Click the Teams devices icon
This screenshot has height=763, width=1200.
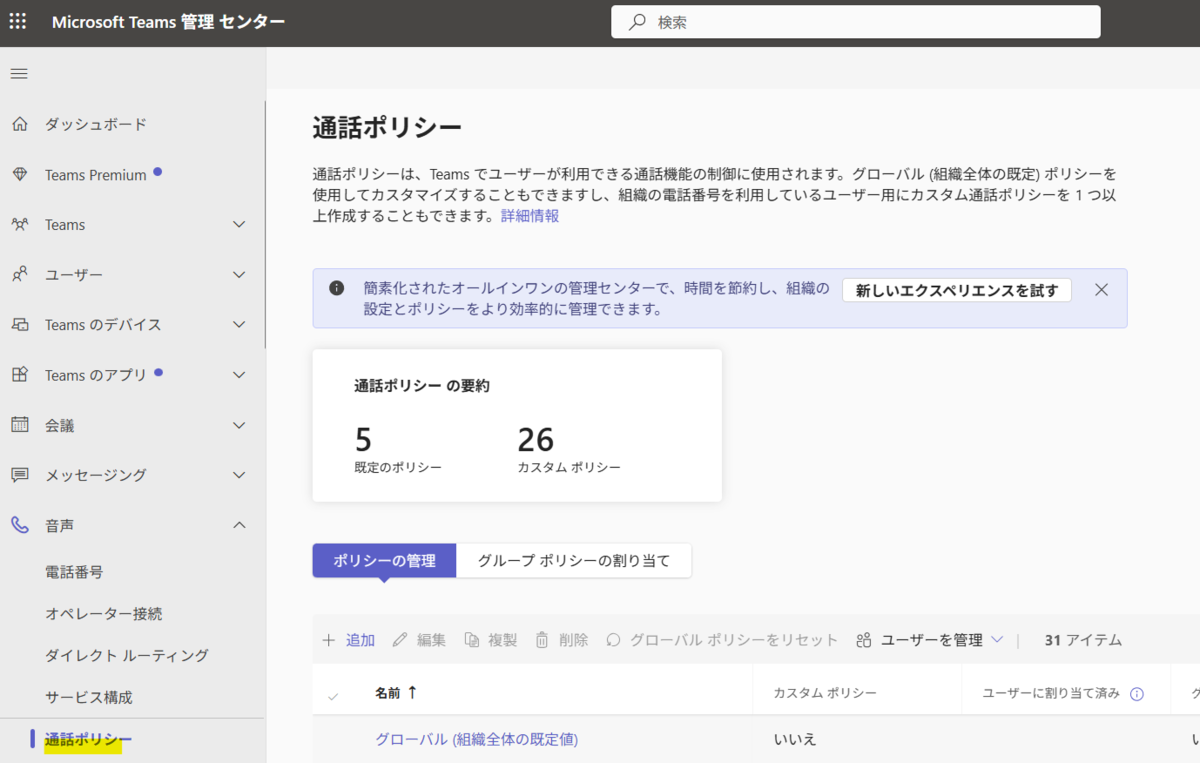point(20,324)
